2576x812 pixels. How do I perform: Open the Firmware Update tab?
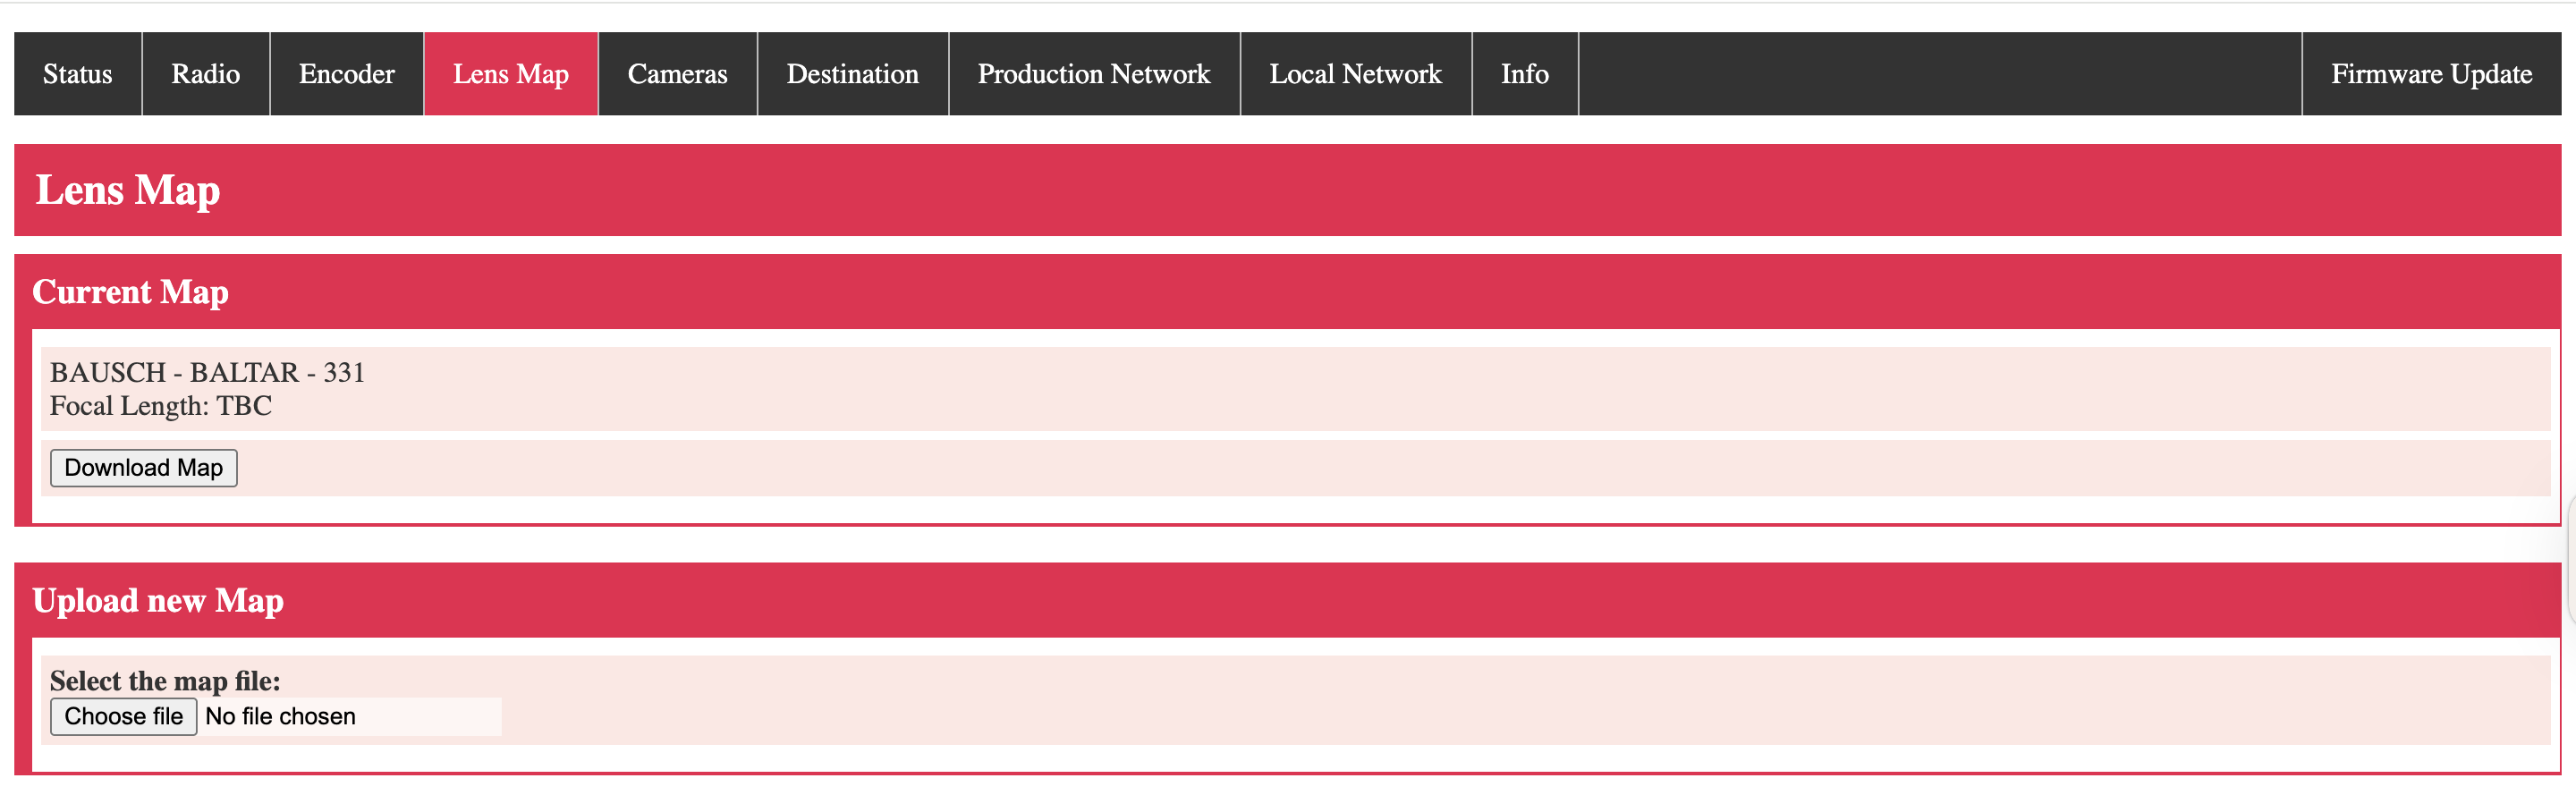tap(2430, 74)
